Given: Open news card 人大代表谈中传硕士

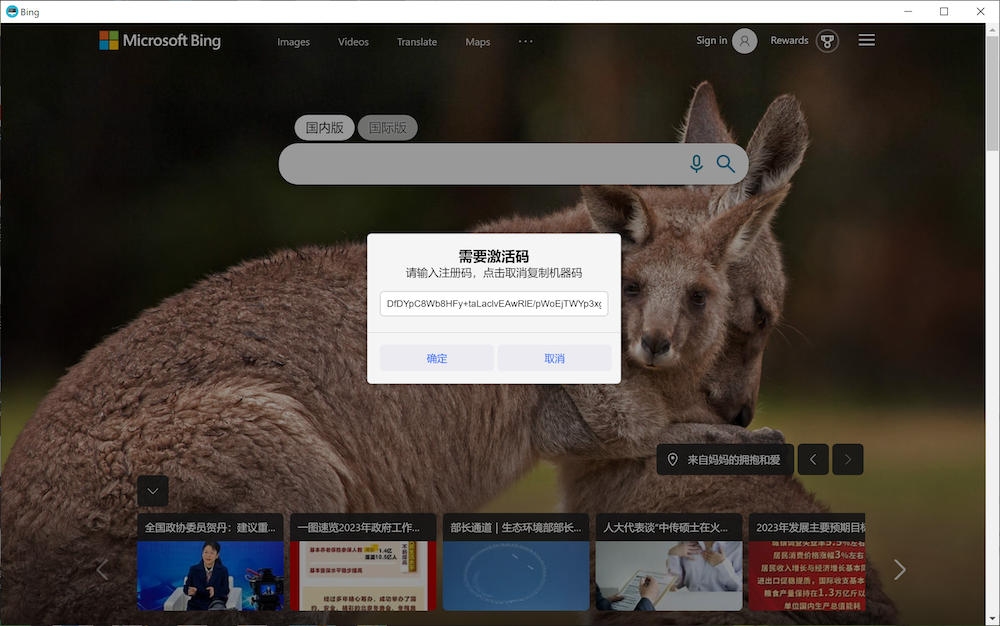Looking at the screenshot, I should click(669, 562).
